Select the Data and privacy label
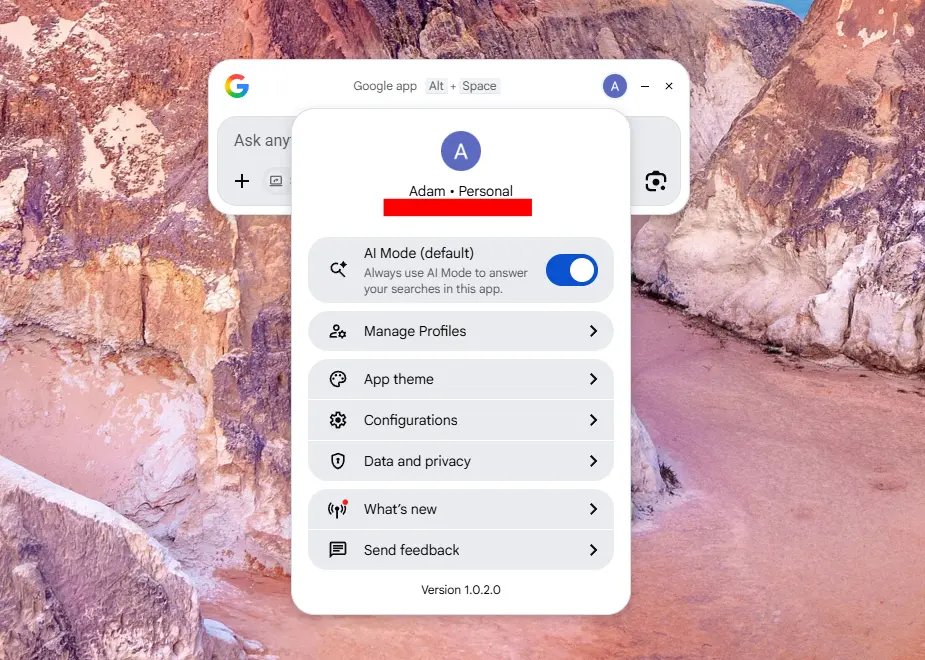Viewport: 925px width, 660px height. (417, 461)
